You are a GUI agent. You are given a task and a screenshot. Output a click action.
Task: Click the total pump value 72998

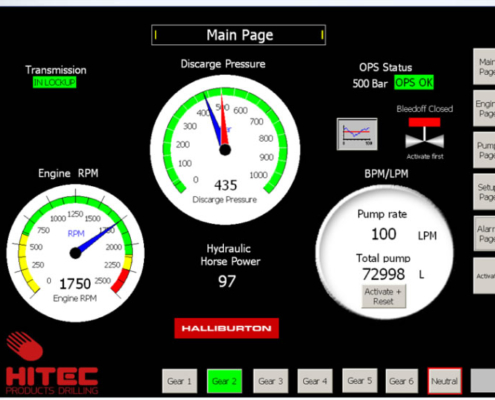tap(383, 274)
